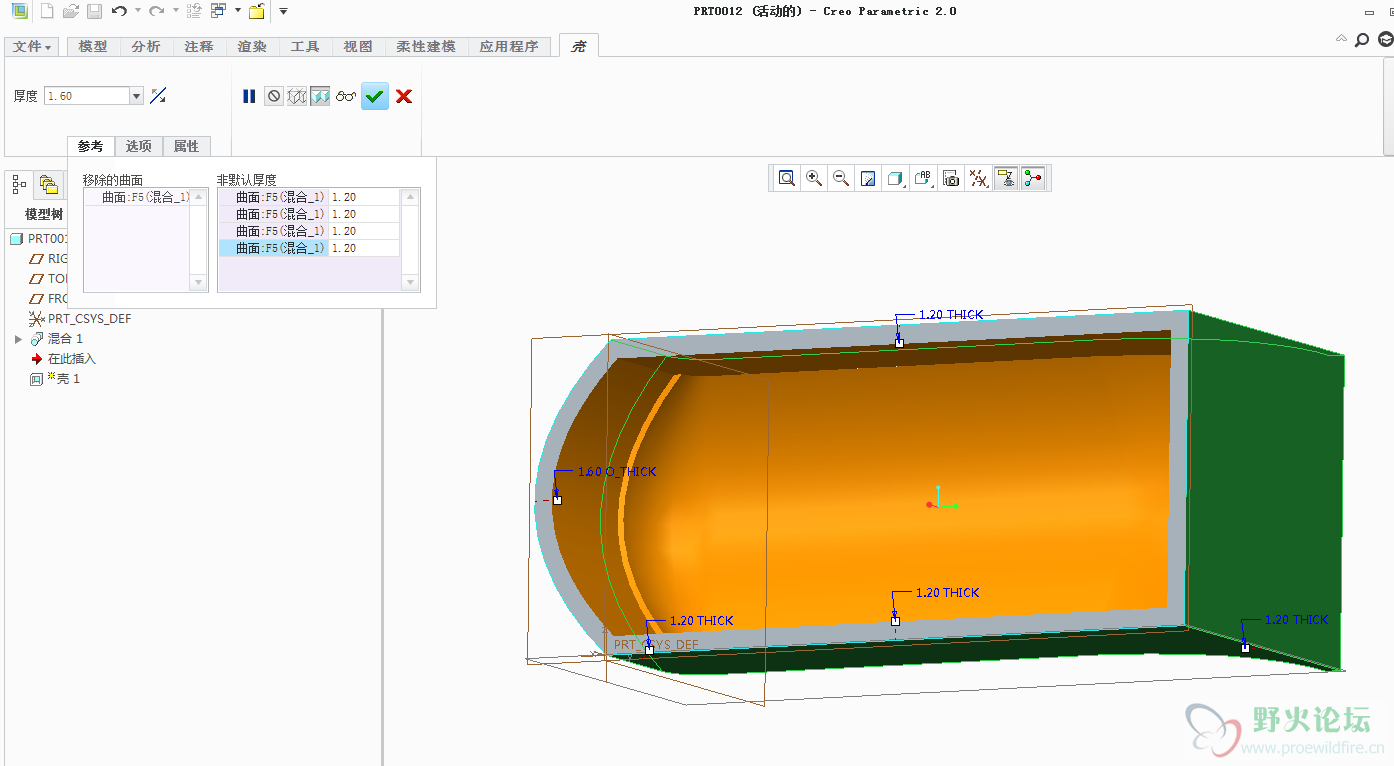Undo the last action
Screen dimensions: 1394x766
pyautogui.click(x=119, y=11)
